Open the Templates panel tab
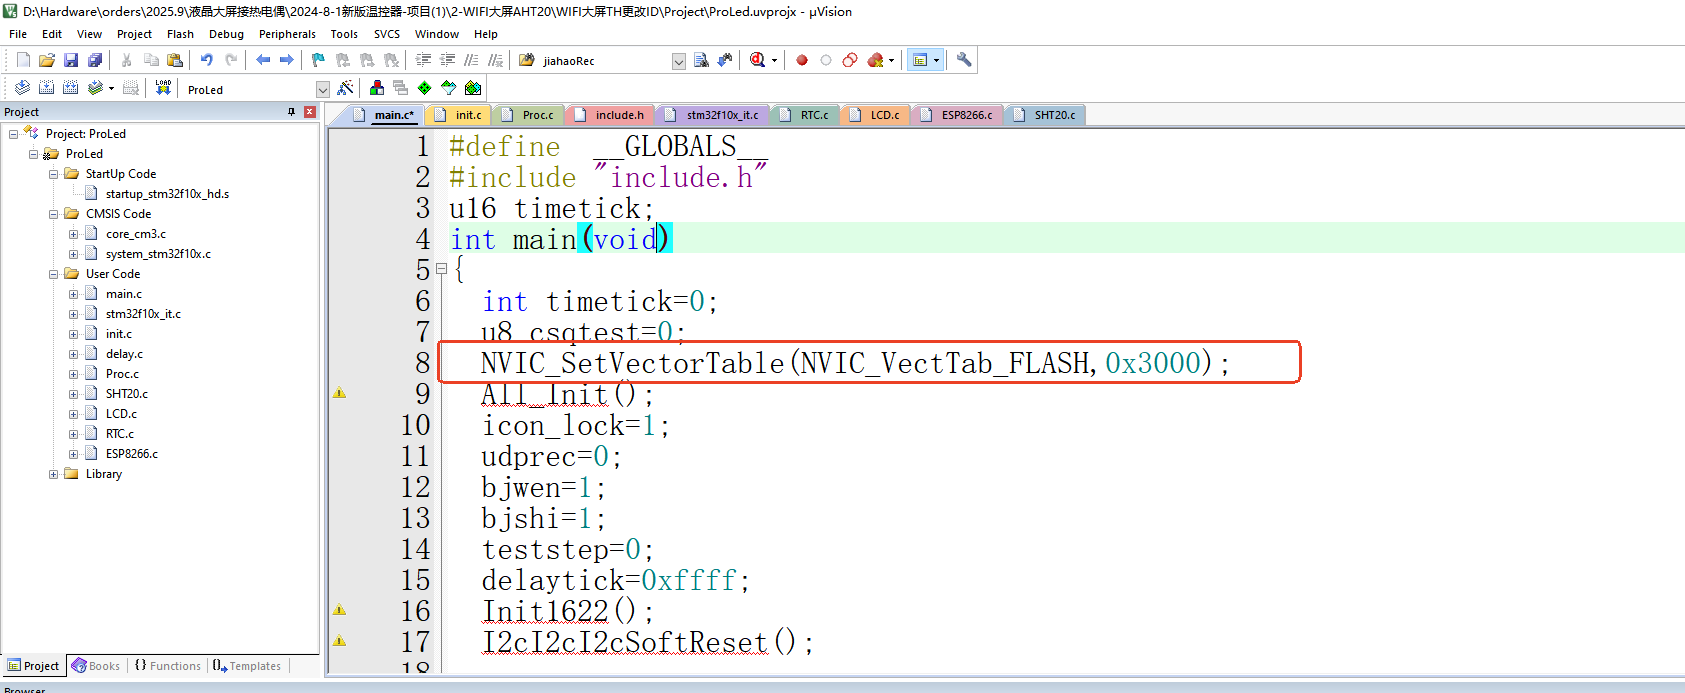1685x693 pixels. coord(247,666)
